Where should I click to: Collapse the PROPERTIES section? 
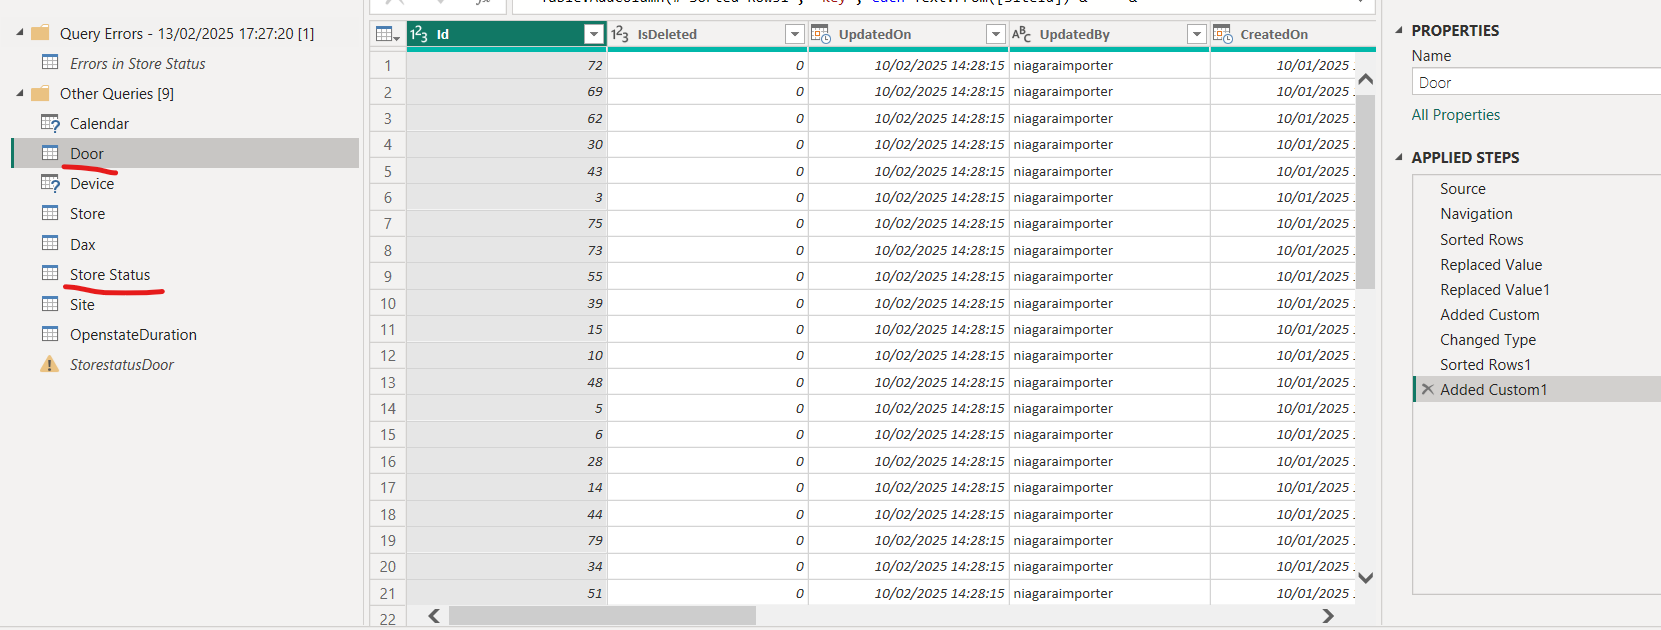(1399, 30)
